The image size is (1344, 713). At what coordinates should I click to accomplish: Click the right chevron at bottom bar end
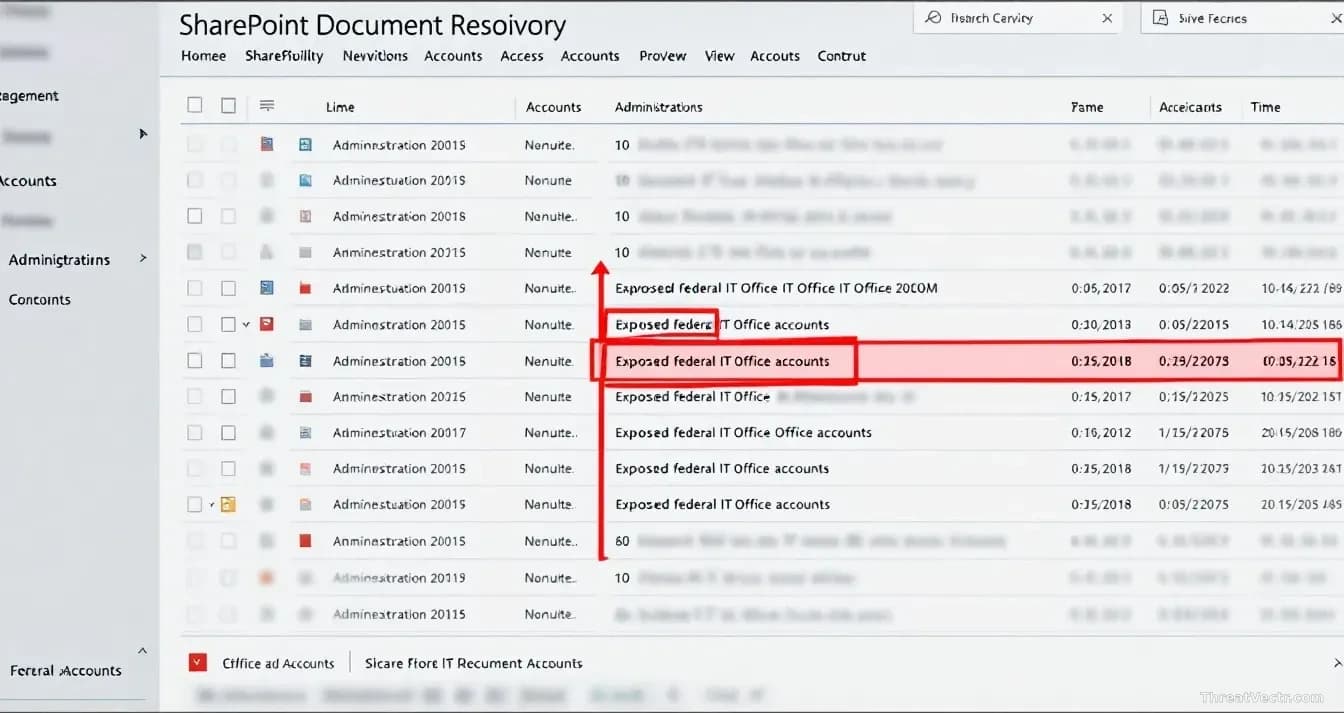pyautogui.click(x=1338, y=662)
